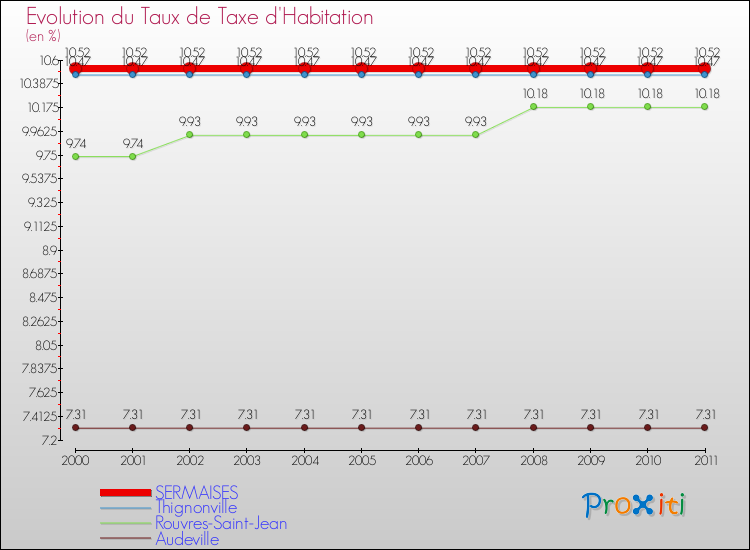750x550 pixels.
Task: Click the value label 10.18 above year 2009
Action: point(592,94)
